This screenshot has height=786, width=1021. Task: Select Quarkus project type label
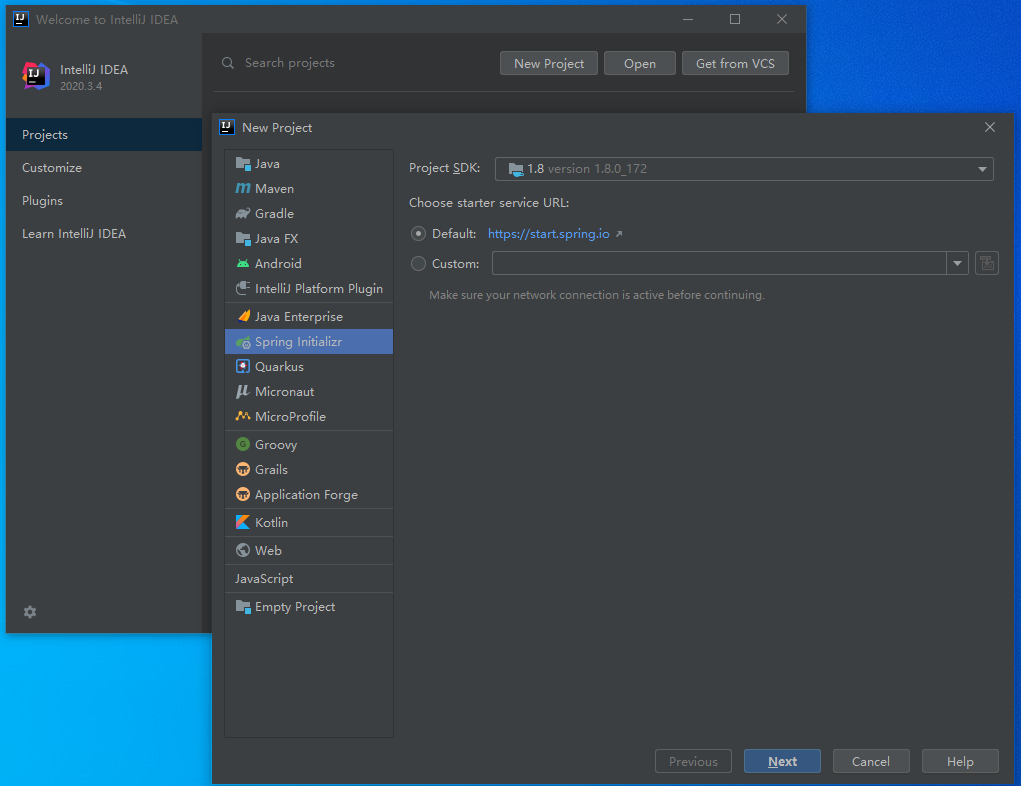[x=279, y=367]
